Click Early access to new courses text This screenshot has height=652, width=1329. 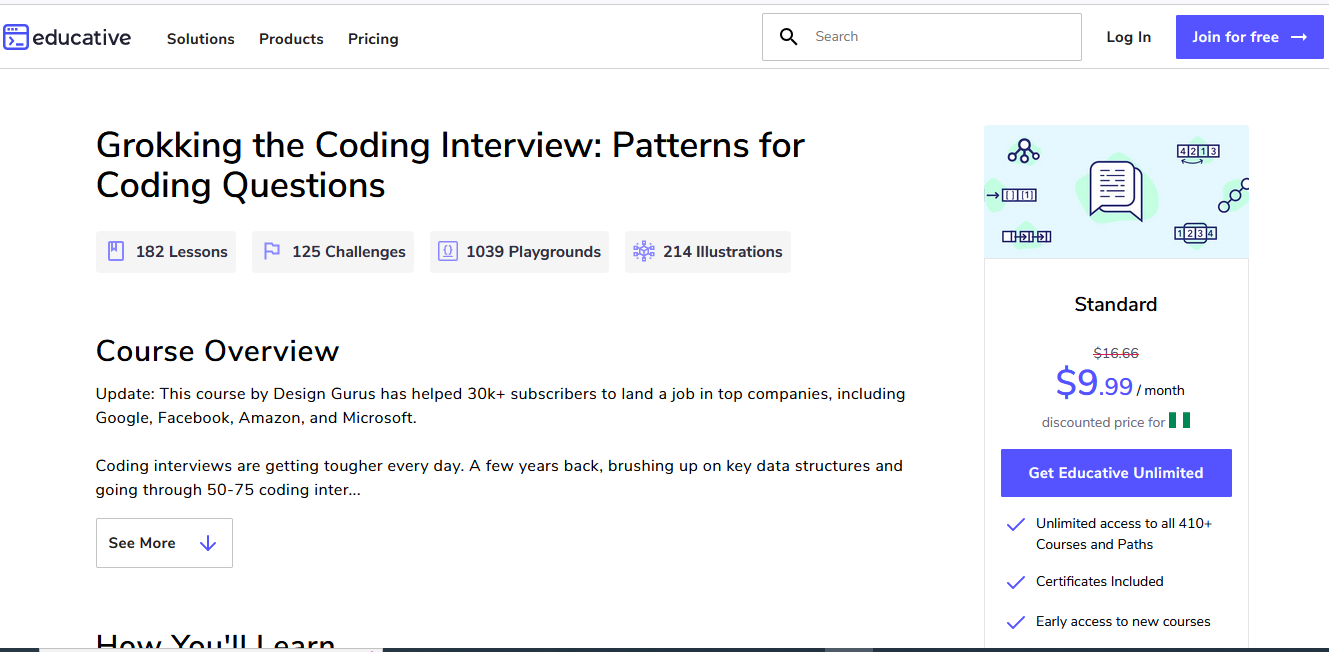(x=1123, y=622)
